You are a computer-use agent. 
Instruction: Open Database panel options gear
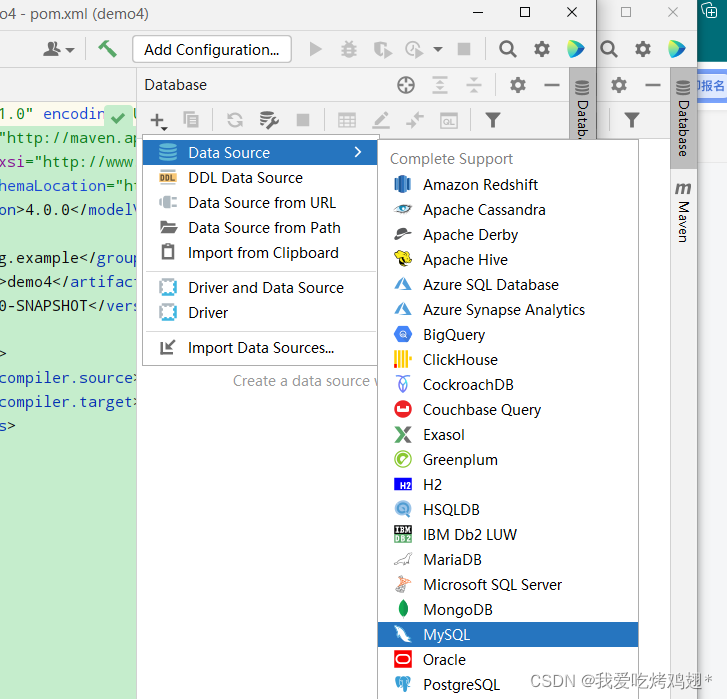517,85
